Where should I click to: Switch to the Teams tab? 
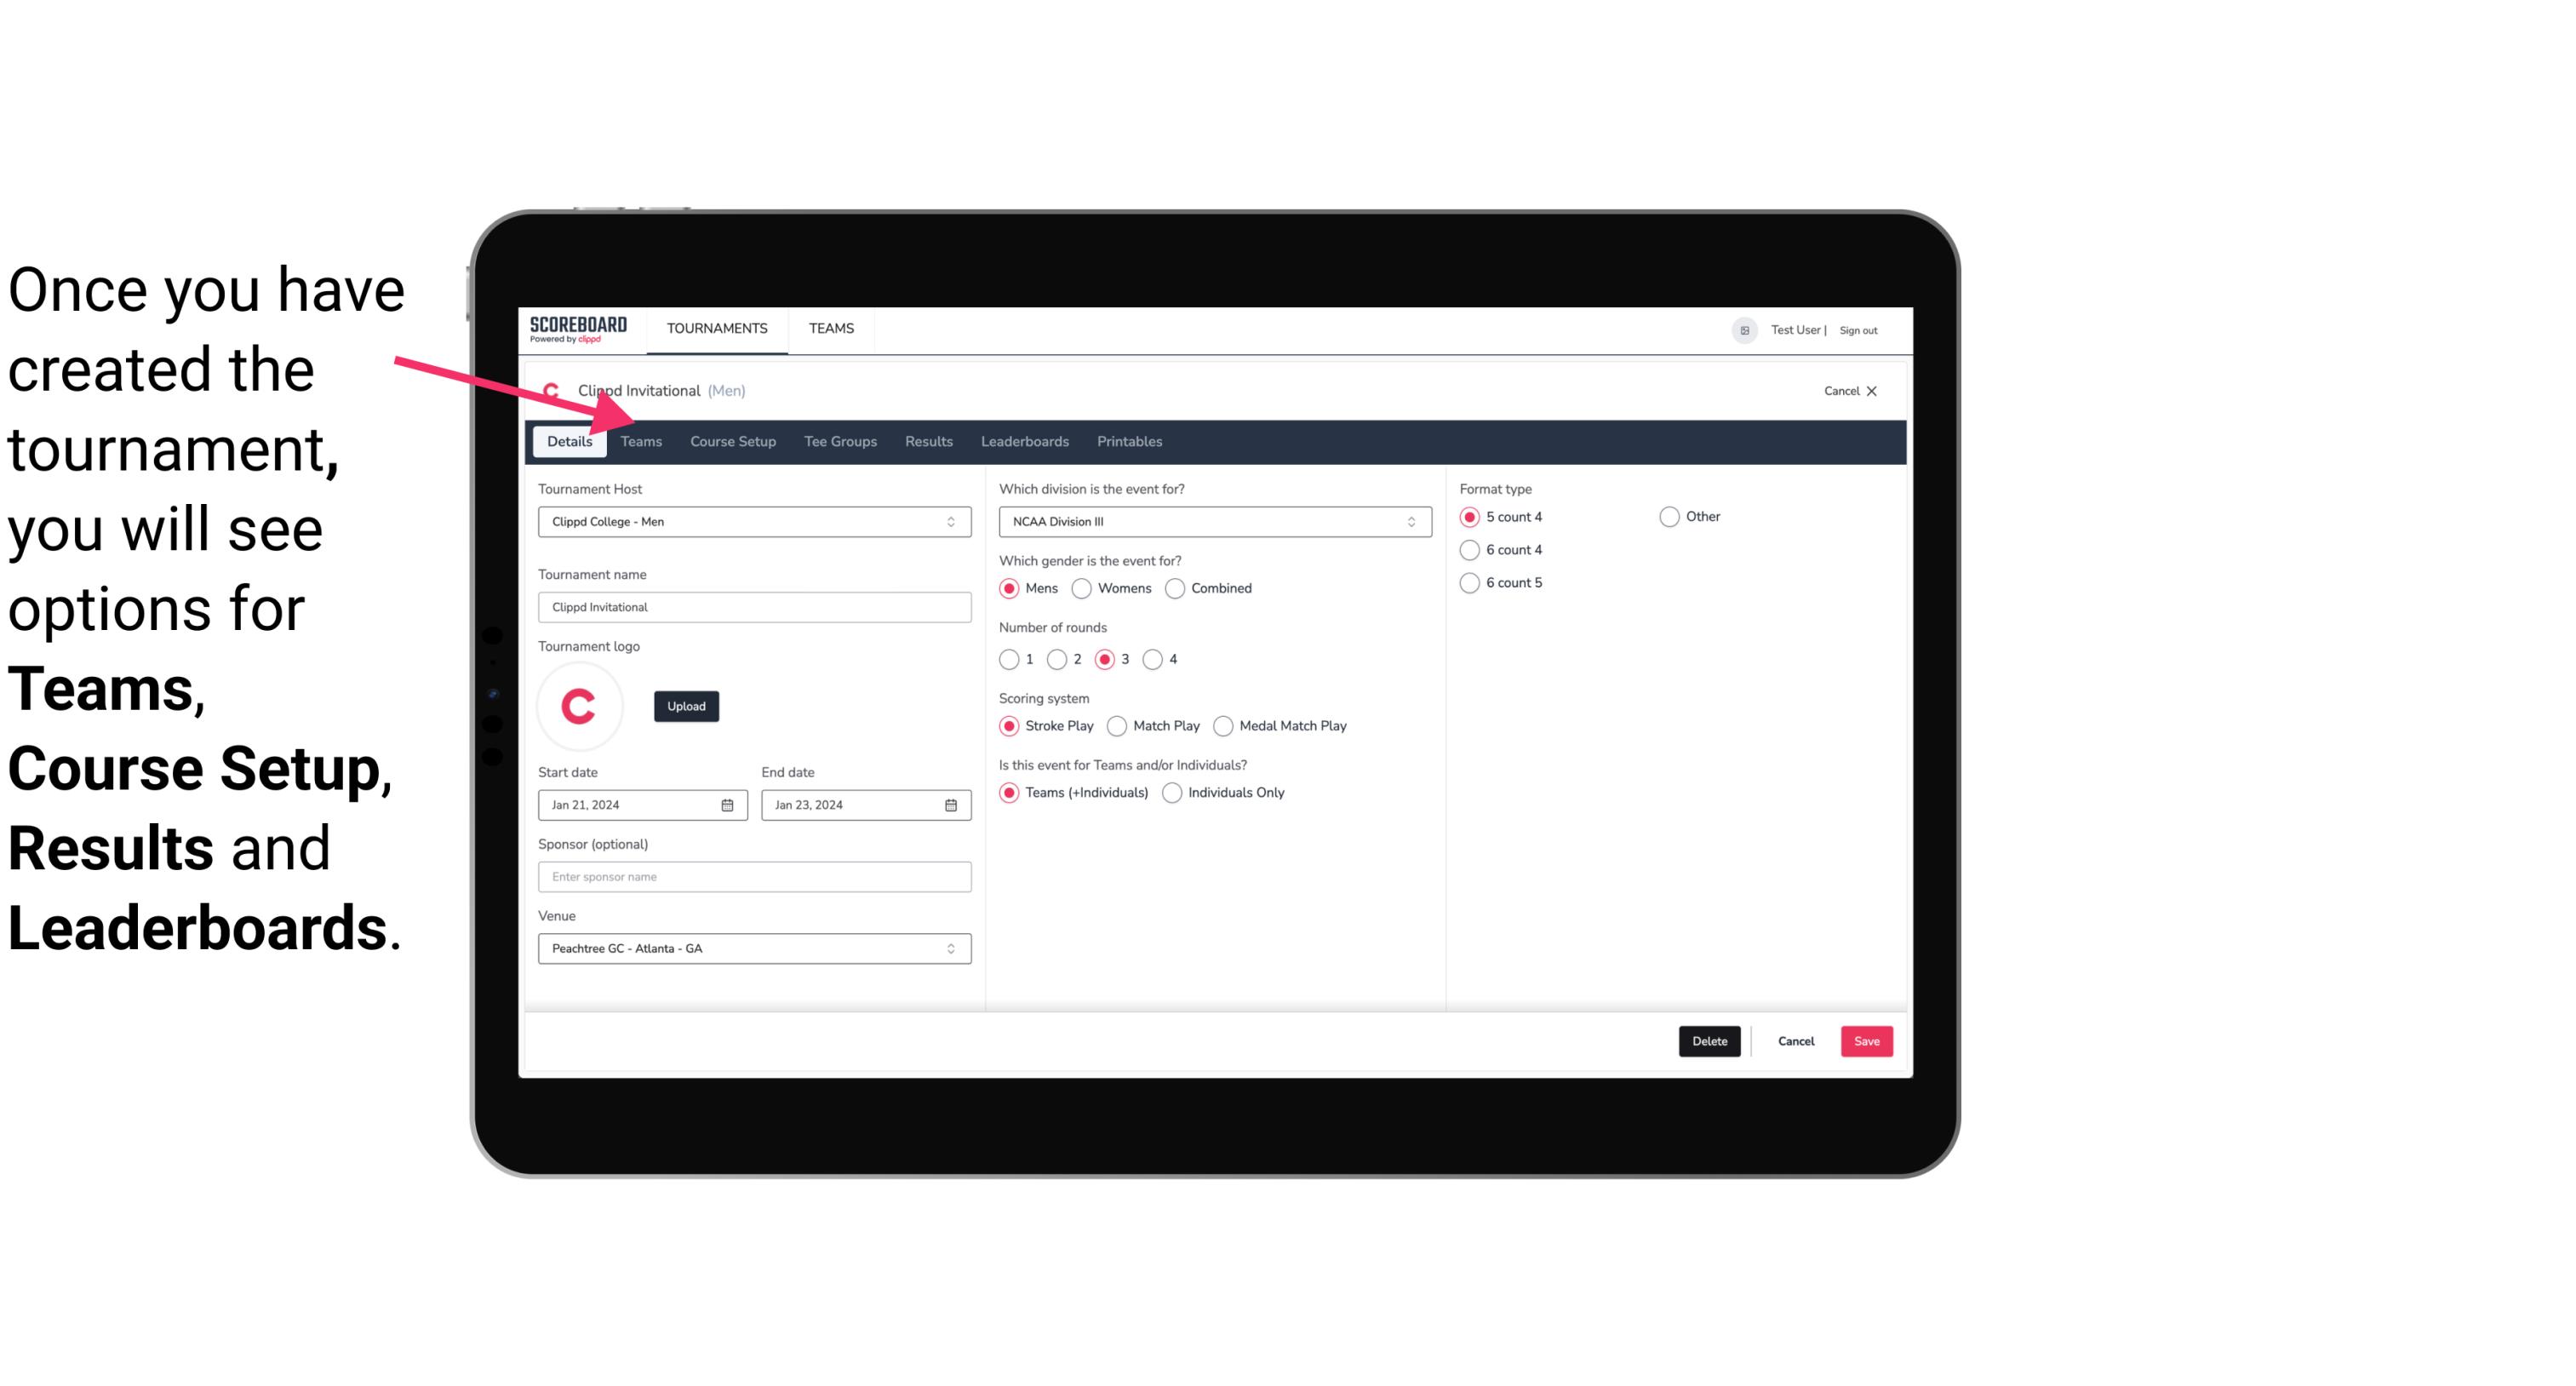click(639, 440)
